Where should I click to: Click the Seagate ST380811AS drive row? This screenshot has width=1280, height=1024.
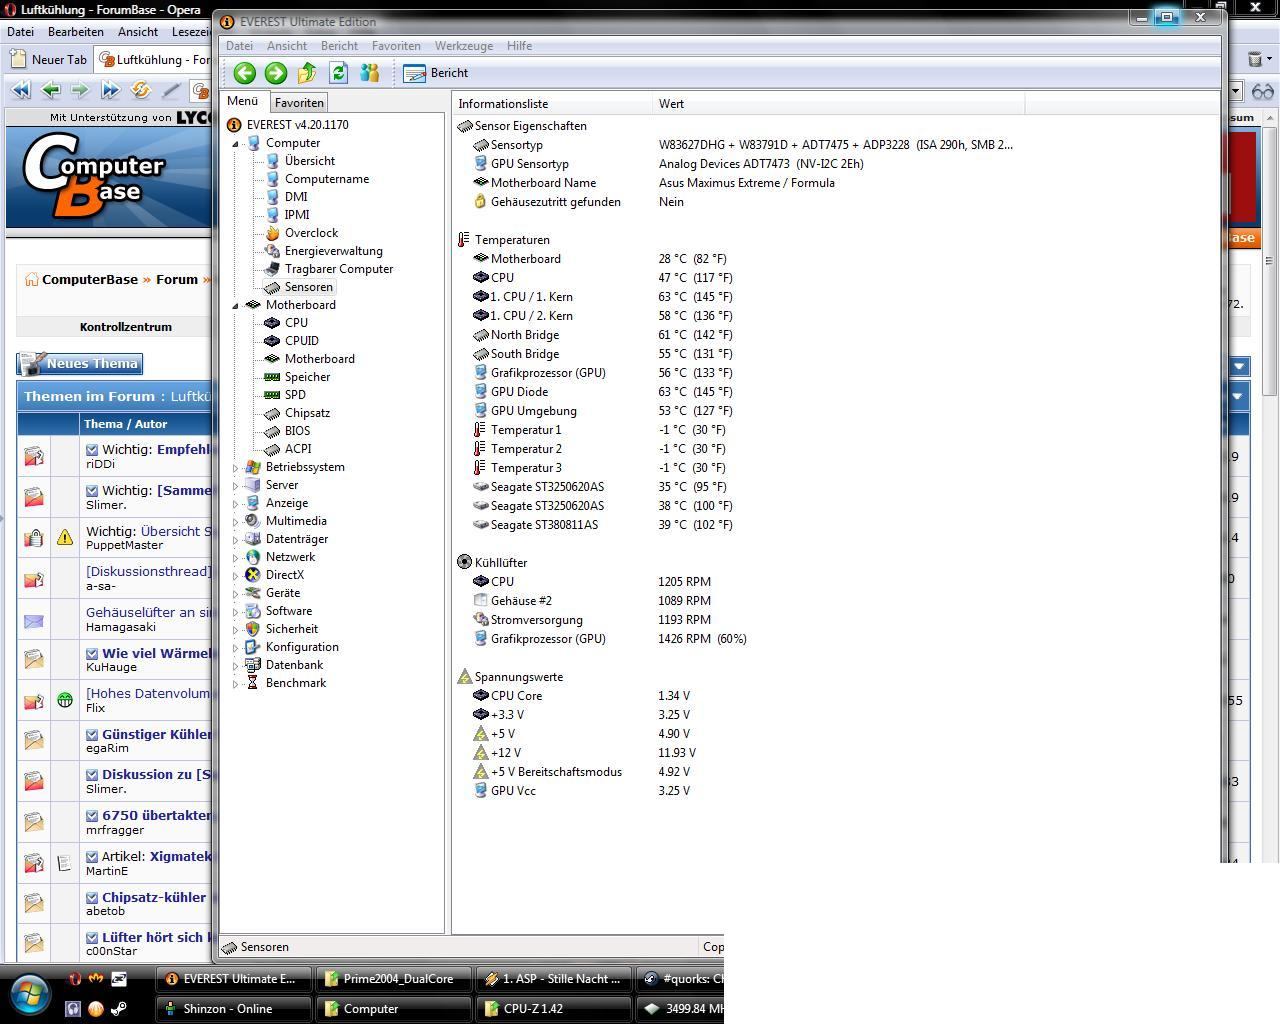(604, 525)
